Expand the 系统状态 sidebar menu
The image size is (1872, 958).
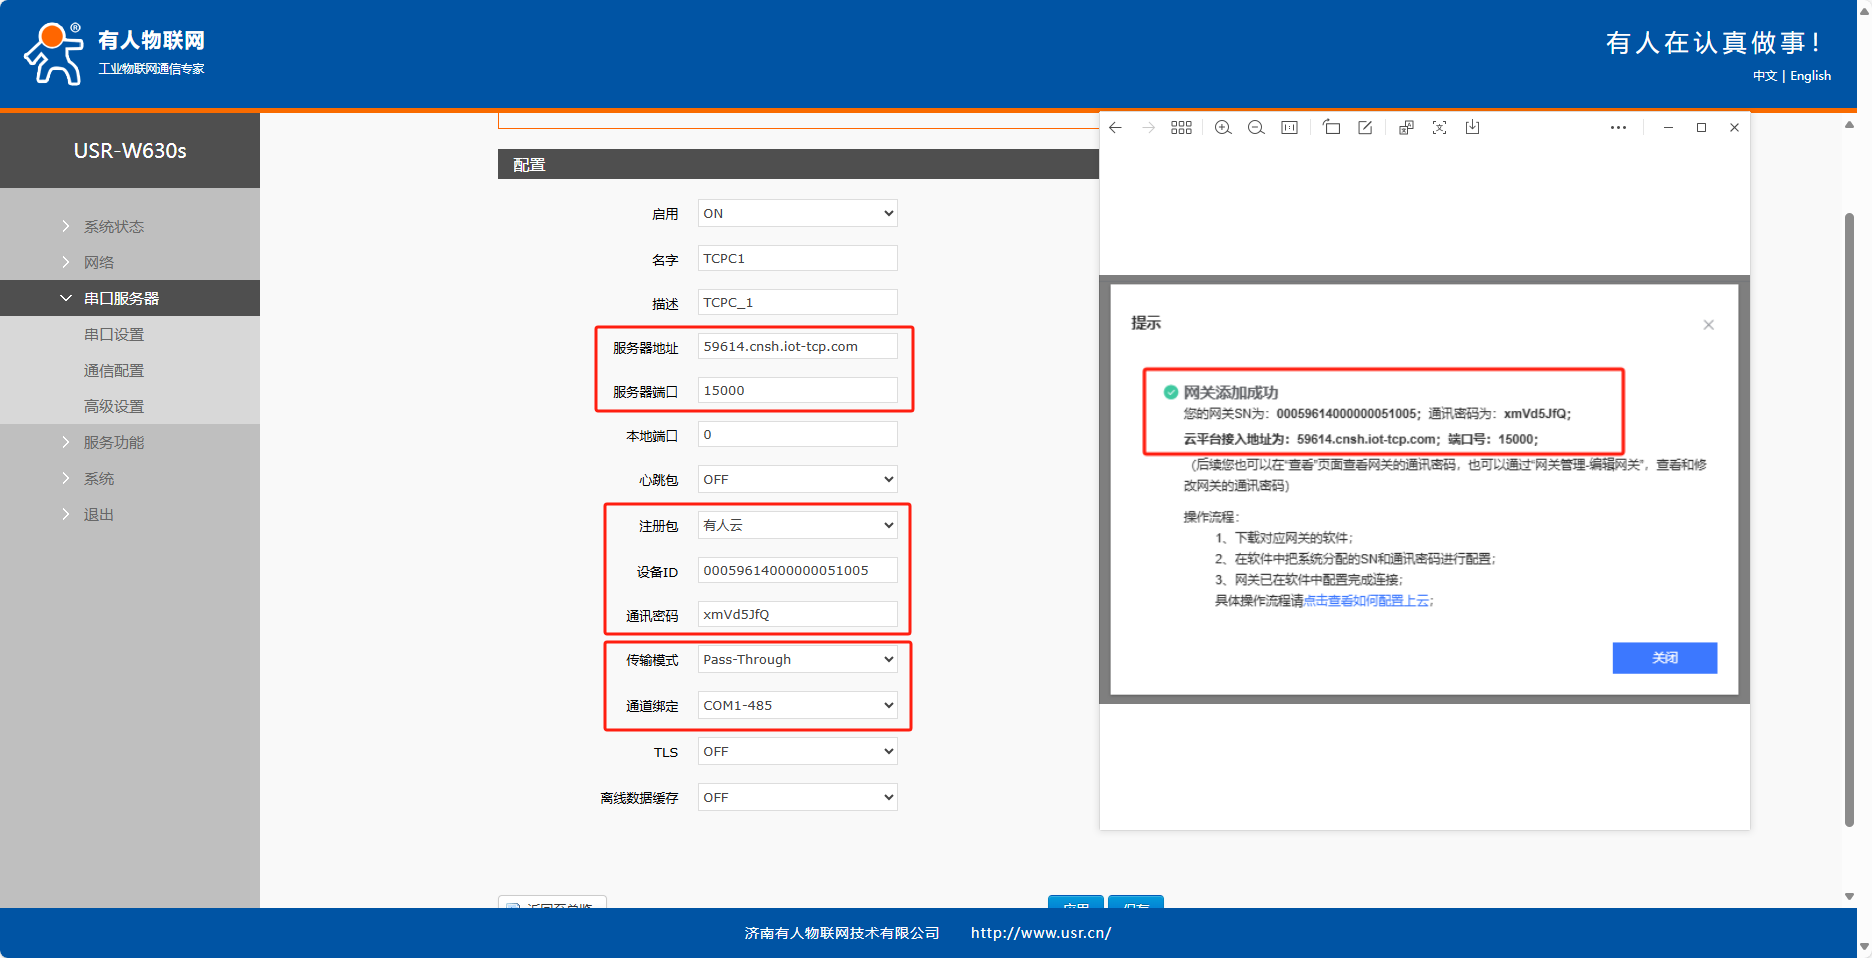[x=113, y=227]
